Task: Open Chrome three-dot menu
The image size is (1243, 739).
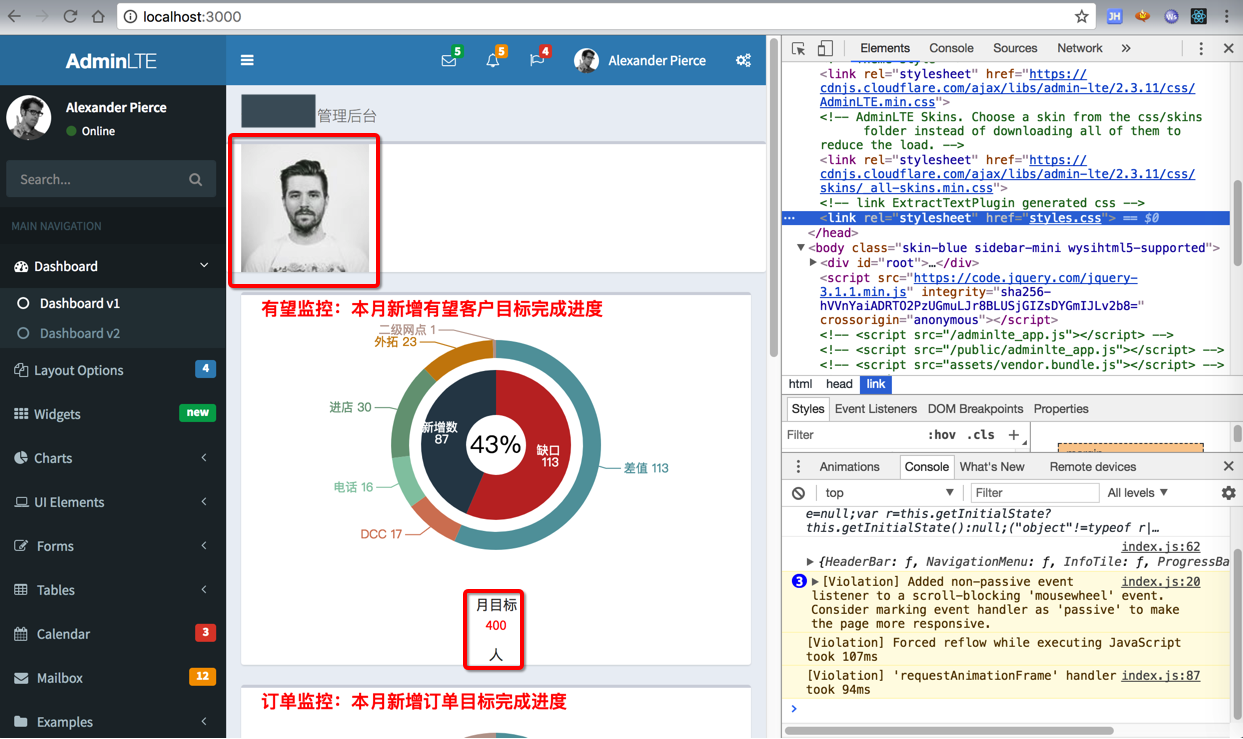Action: (x=1227, y=17)
